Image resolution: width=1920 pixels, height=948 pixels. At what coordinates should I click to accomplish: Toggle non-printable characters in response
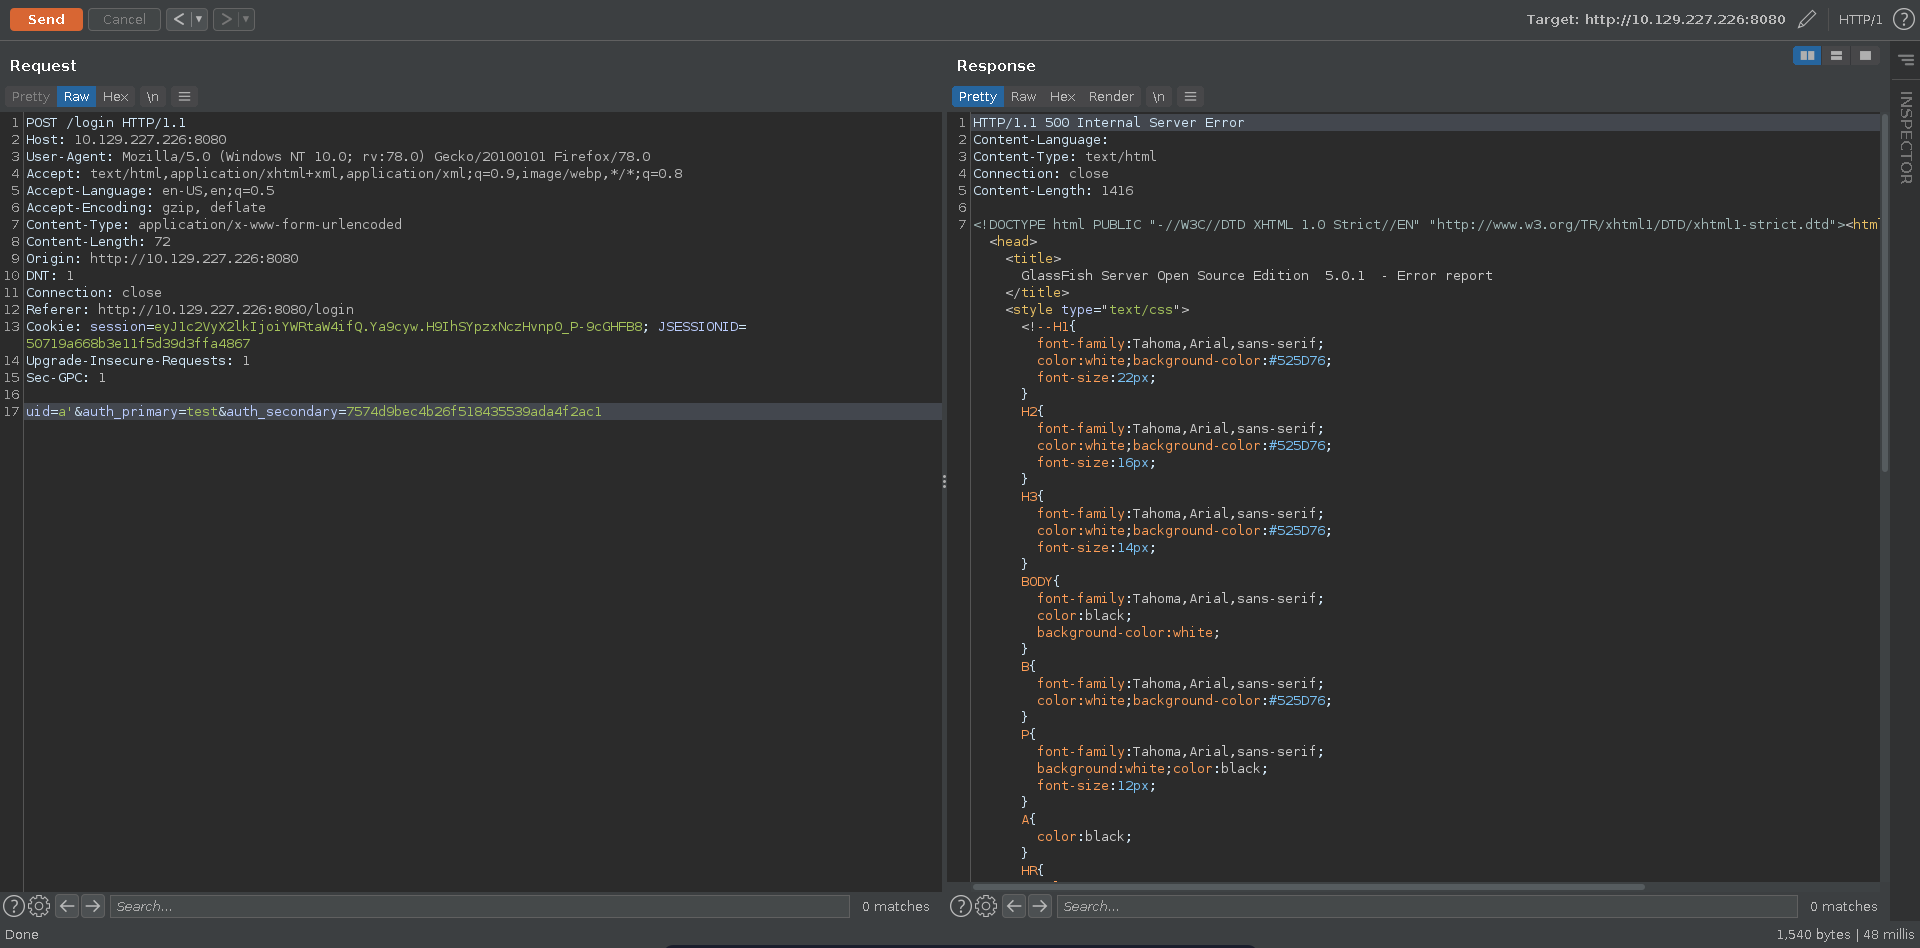click(x=1158, y=97)
